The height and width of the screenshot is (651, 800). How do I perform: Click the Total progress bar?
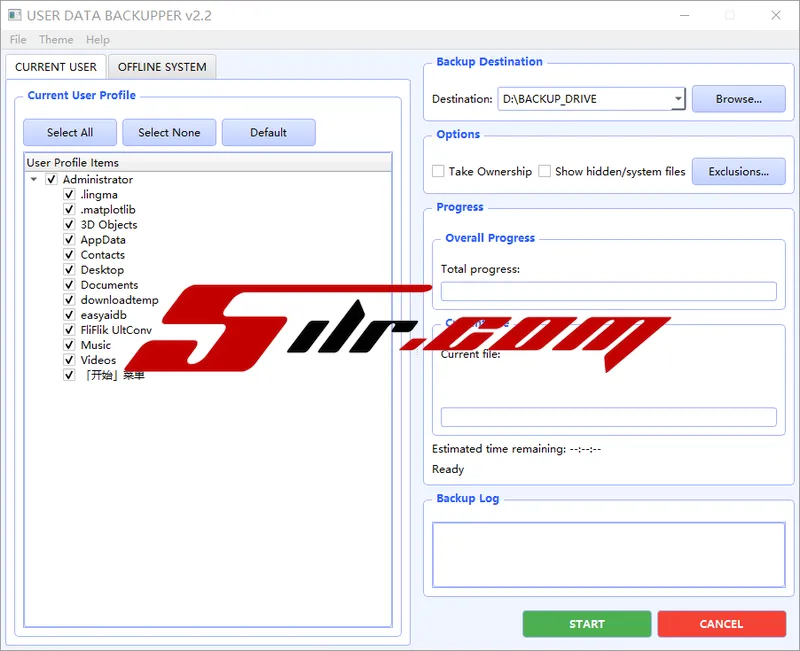click(609, 291)
